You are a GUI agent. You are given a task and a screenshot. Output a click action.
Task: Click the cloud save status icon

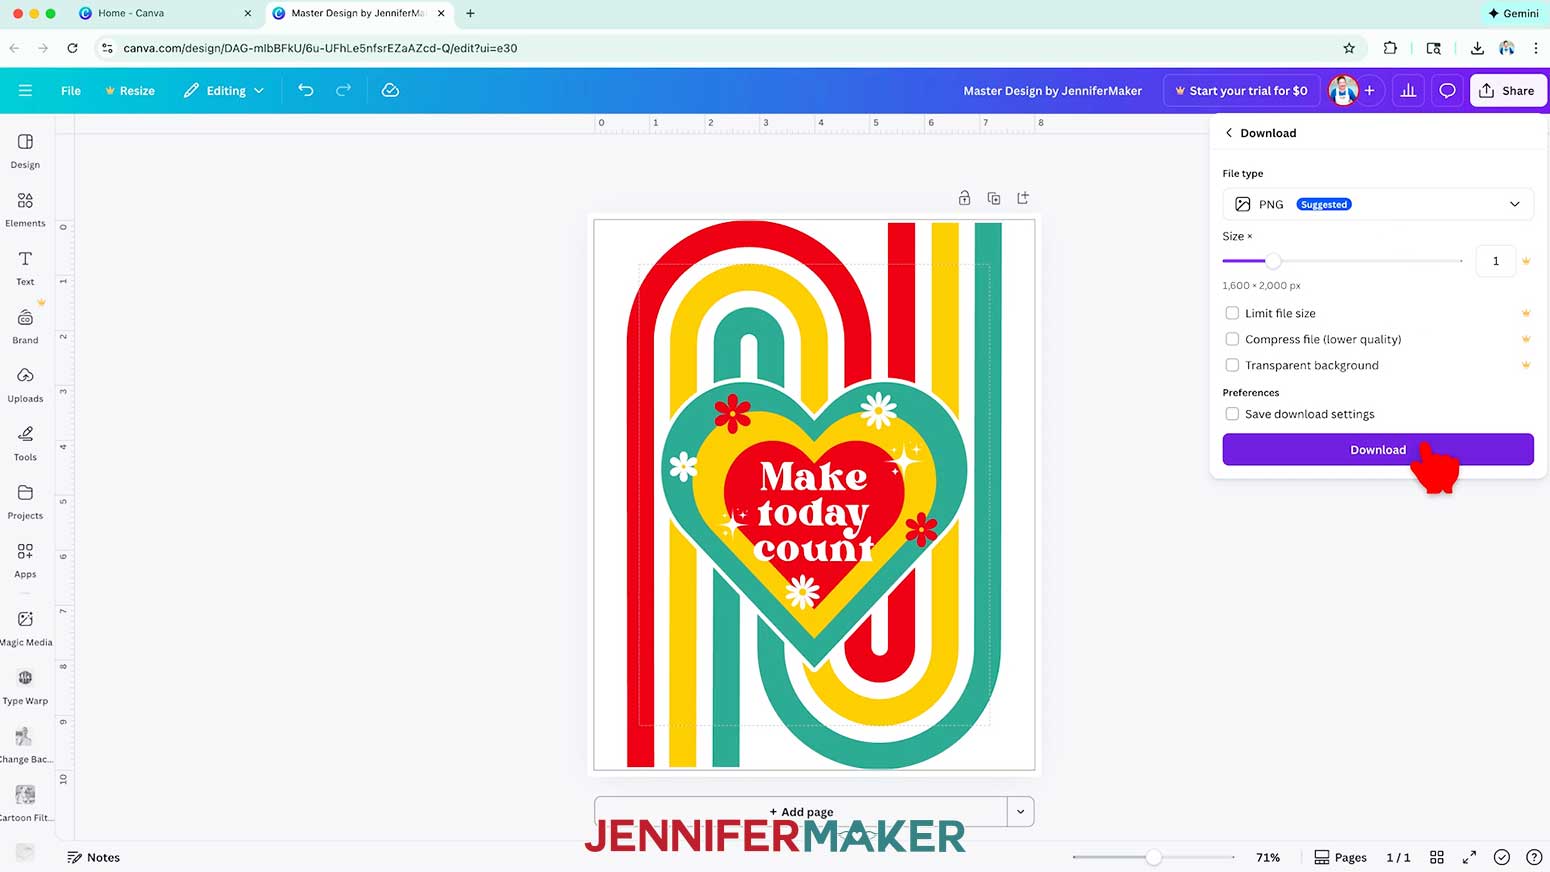[x=390, y=90]
